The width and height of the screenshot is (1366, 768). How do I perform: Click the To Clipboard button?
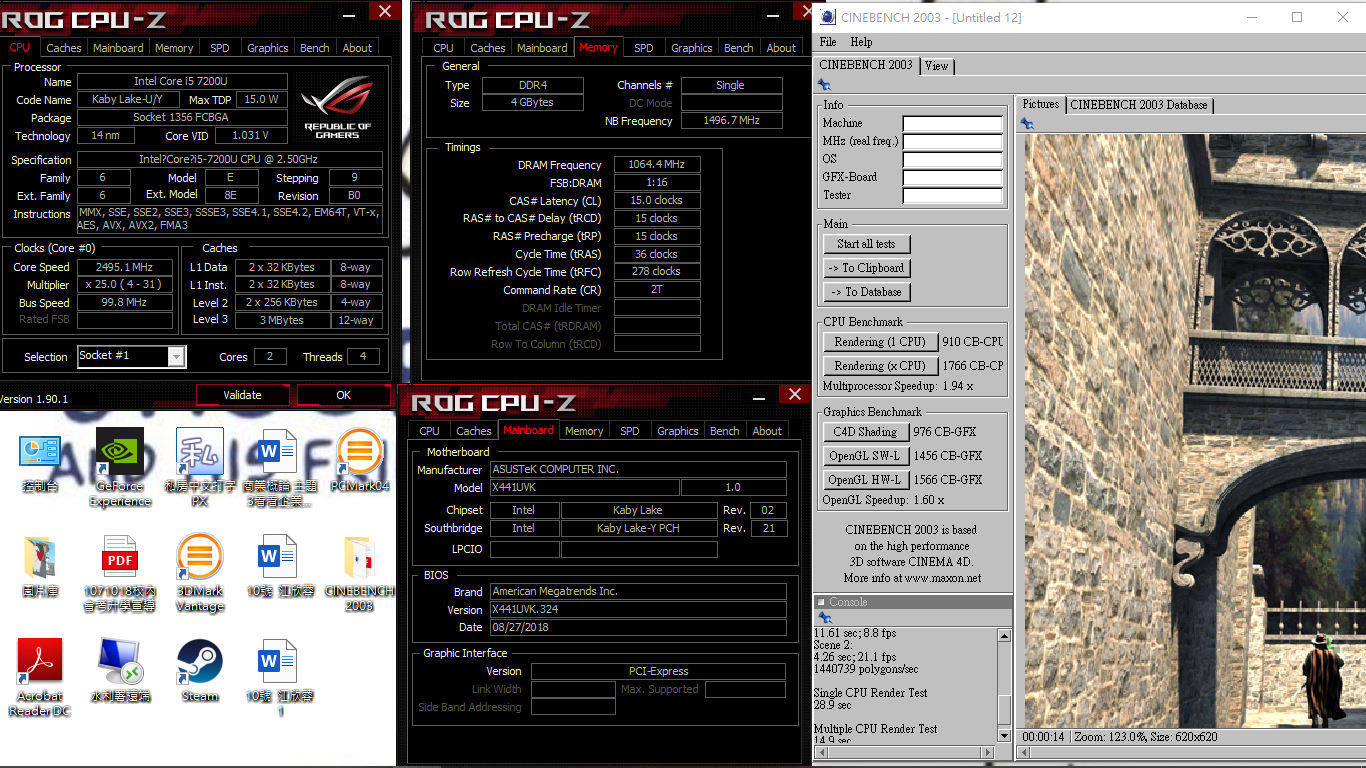pyautogui.click(x=866, y=268)
